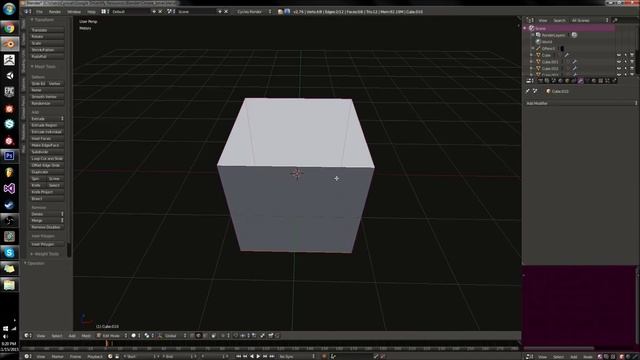
Task: Toggle visibility eye for Cube in outliner
Action: tap(619, 55)
